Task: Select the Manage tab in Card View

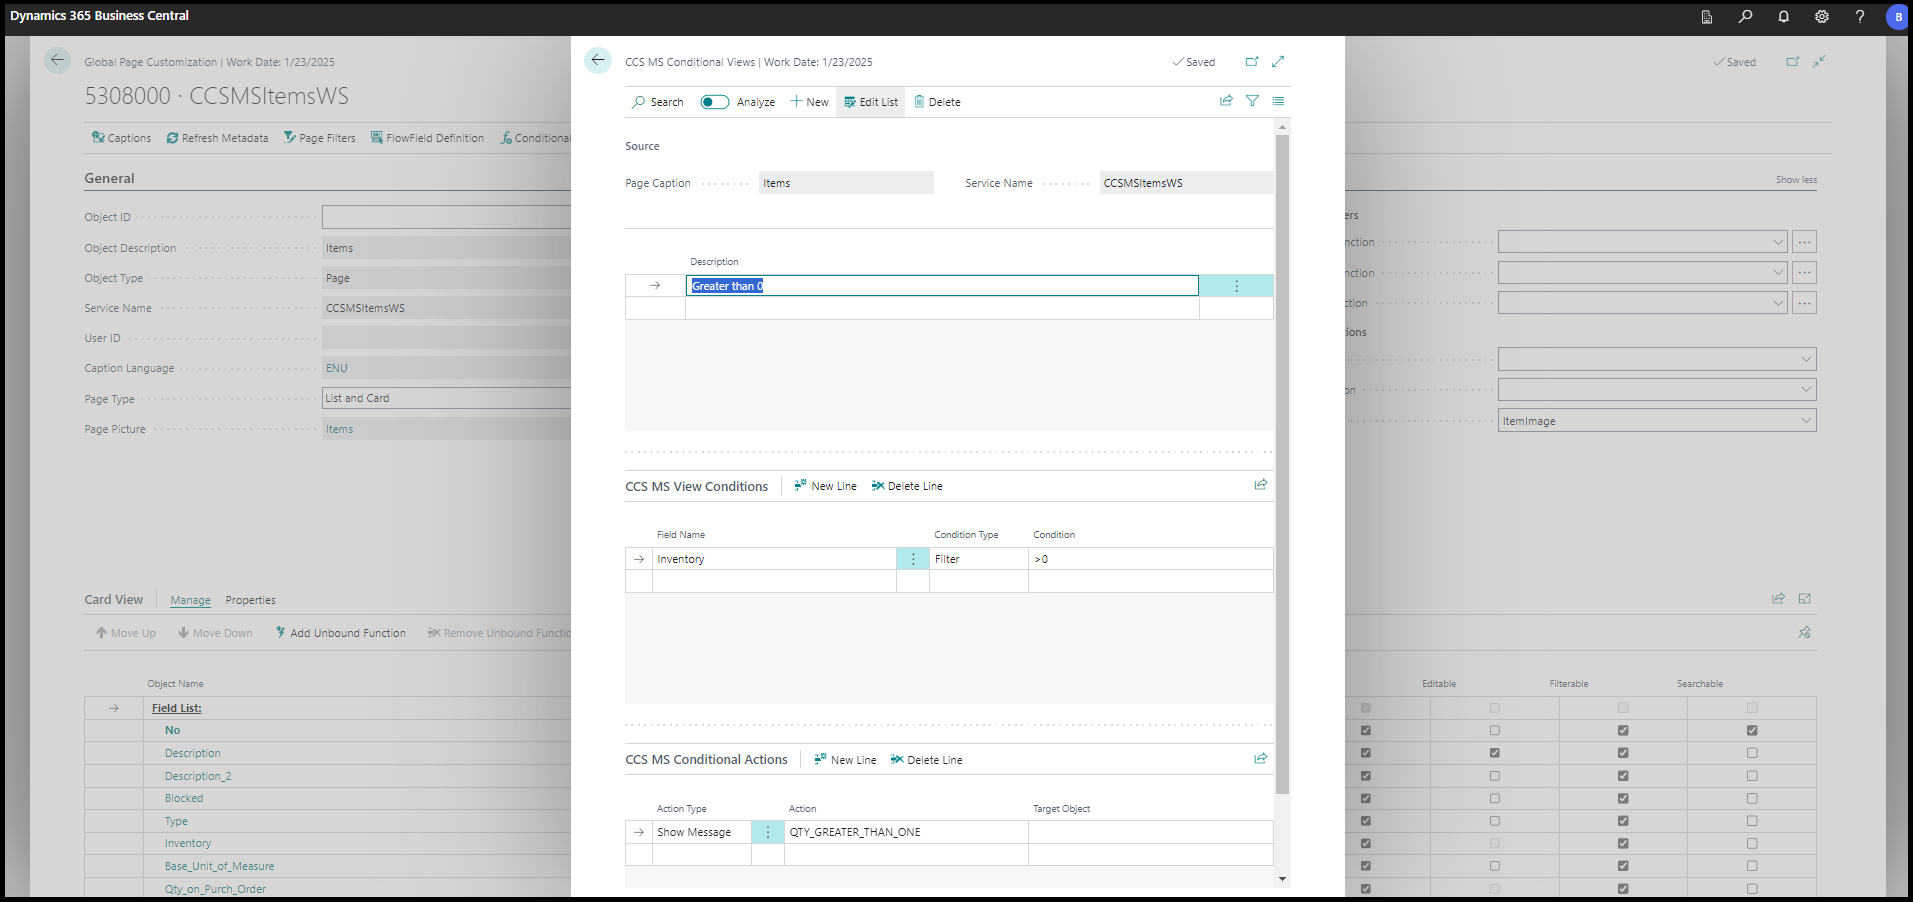Action: tap(190, 600)
